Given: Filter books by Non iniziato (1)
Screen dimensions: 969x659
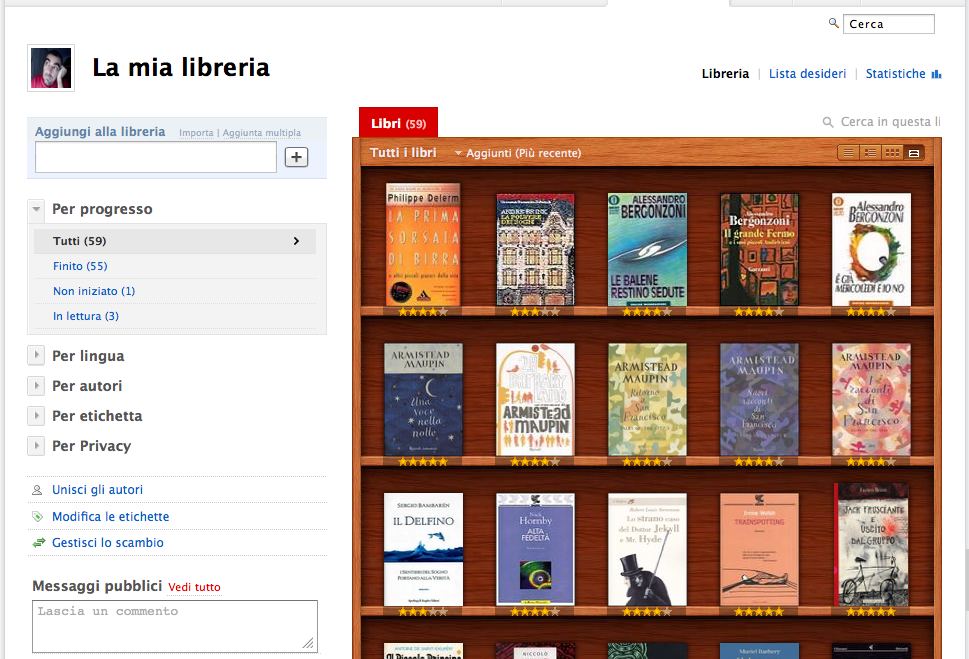Looking at the screenshot, I should click(94, 291).
